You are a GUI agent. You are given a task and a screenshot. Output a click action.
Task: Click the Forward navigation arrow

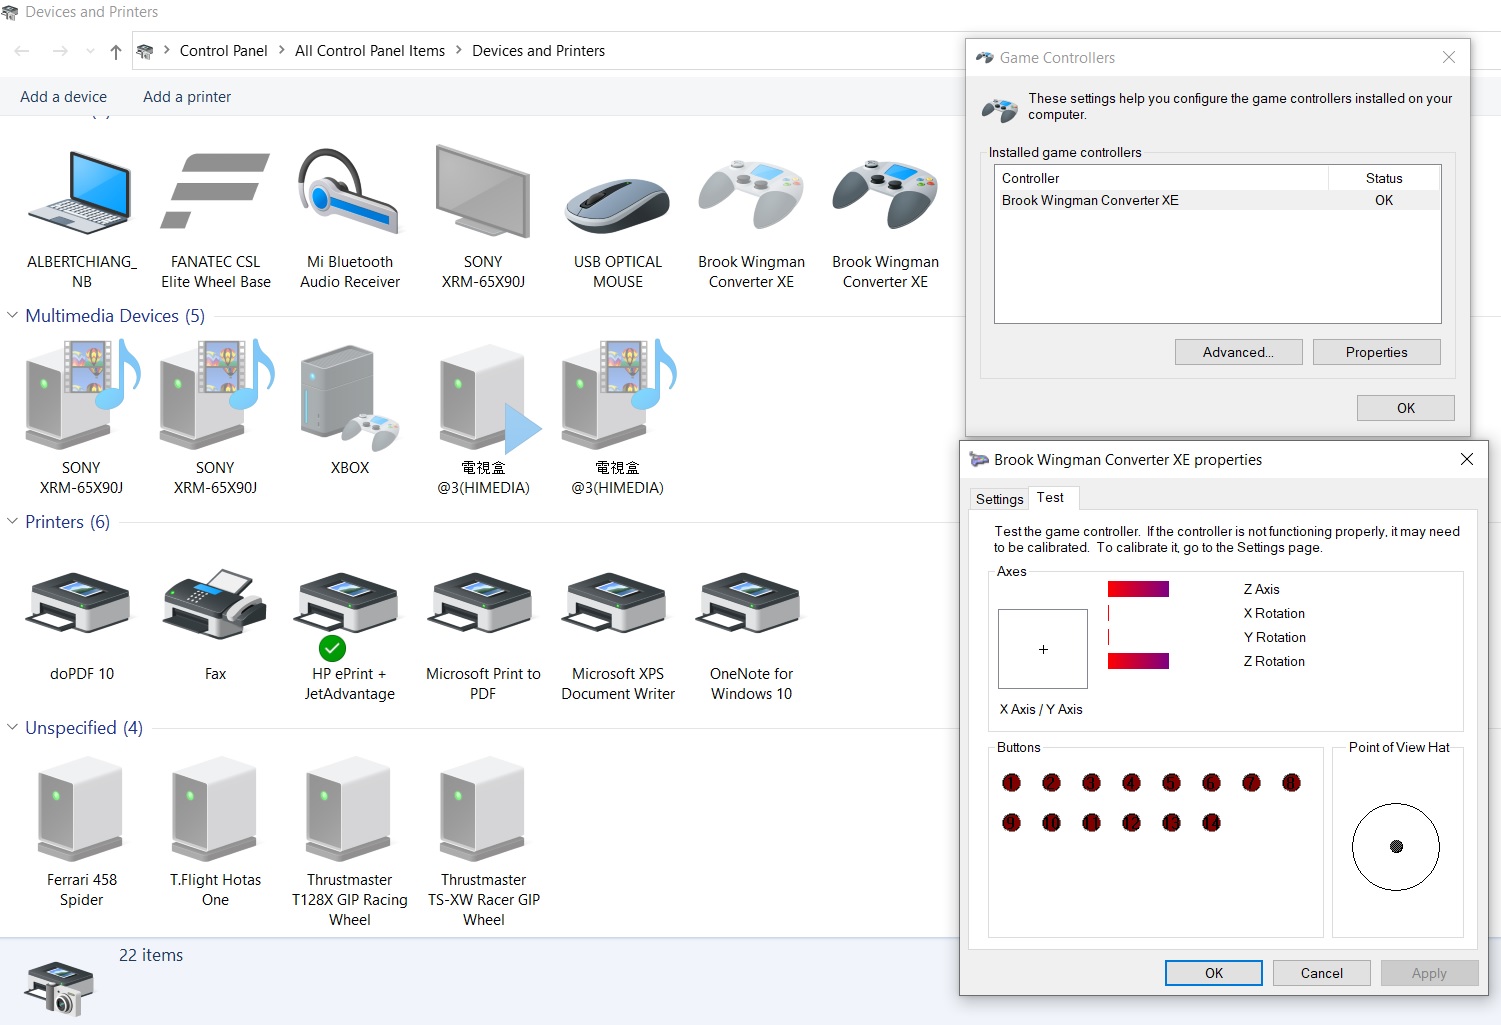point(60,51)
